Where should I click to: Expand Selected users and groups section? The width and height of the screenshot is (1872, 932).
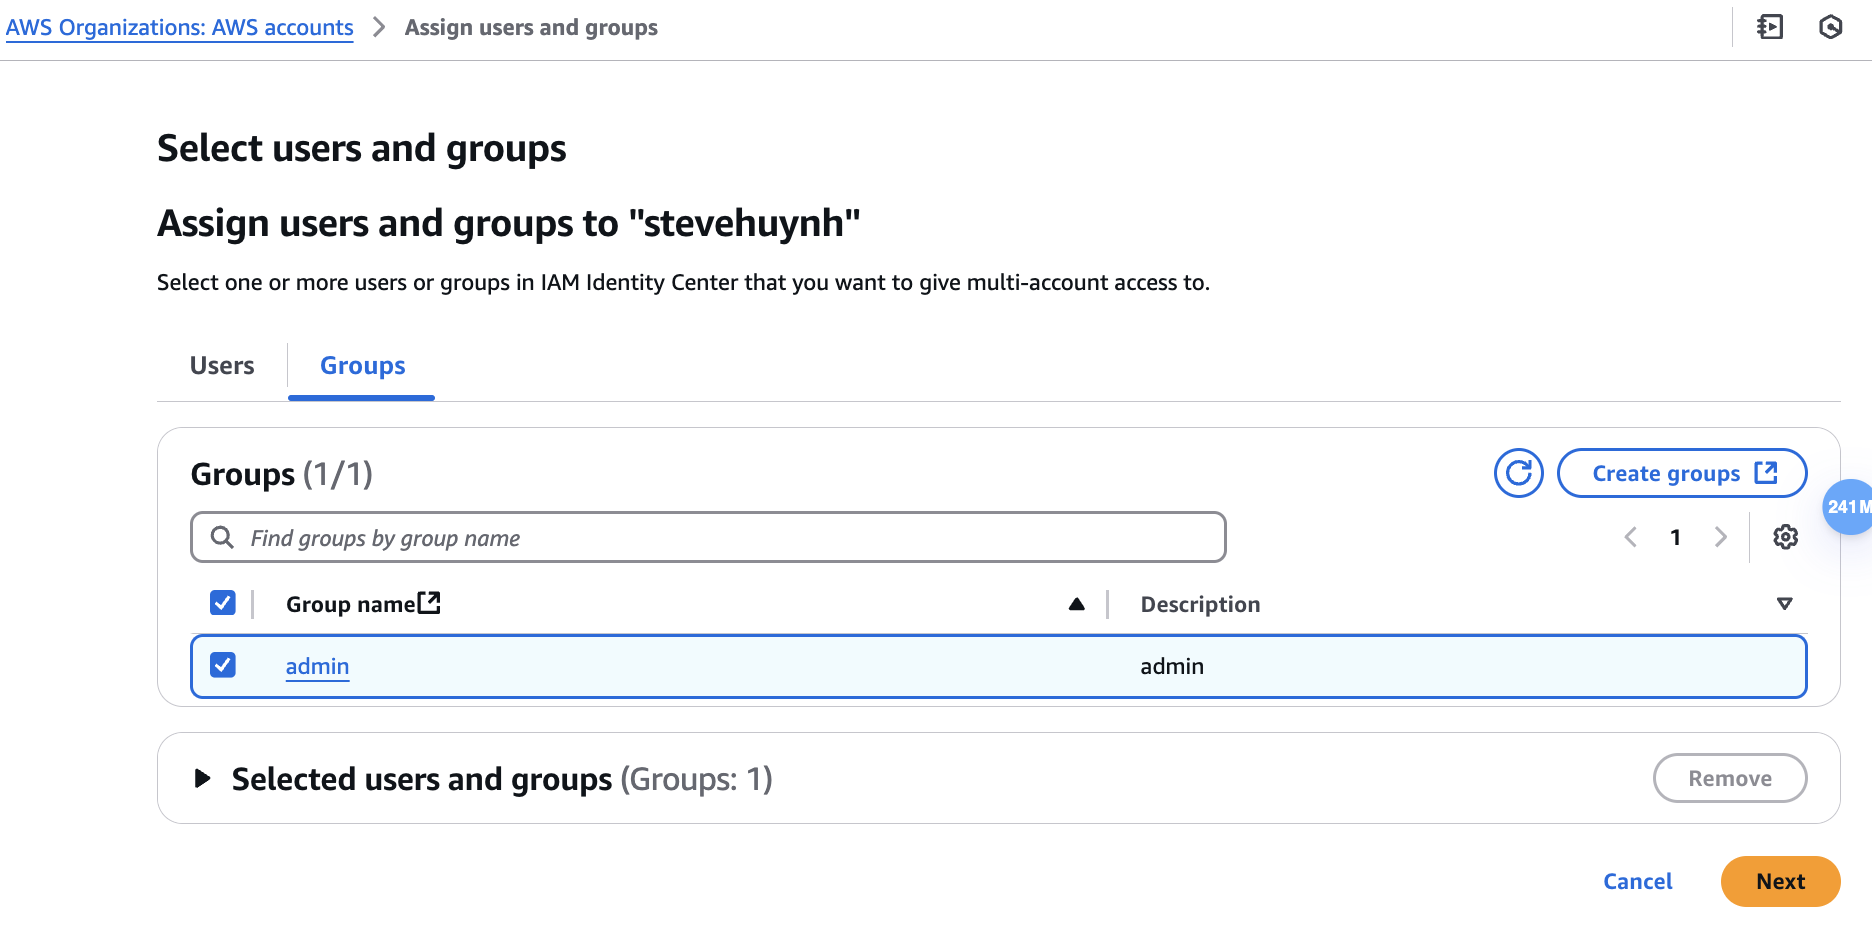coord(202,778)
